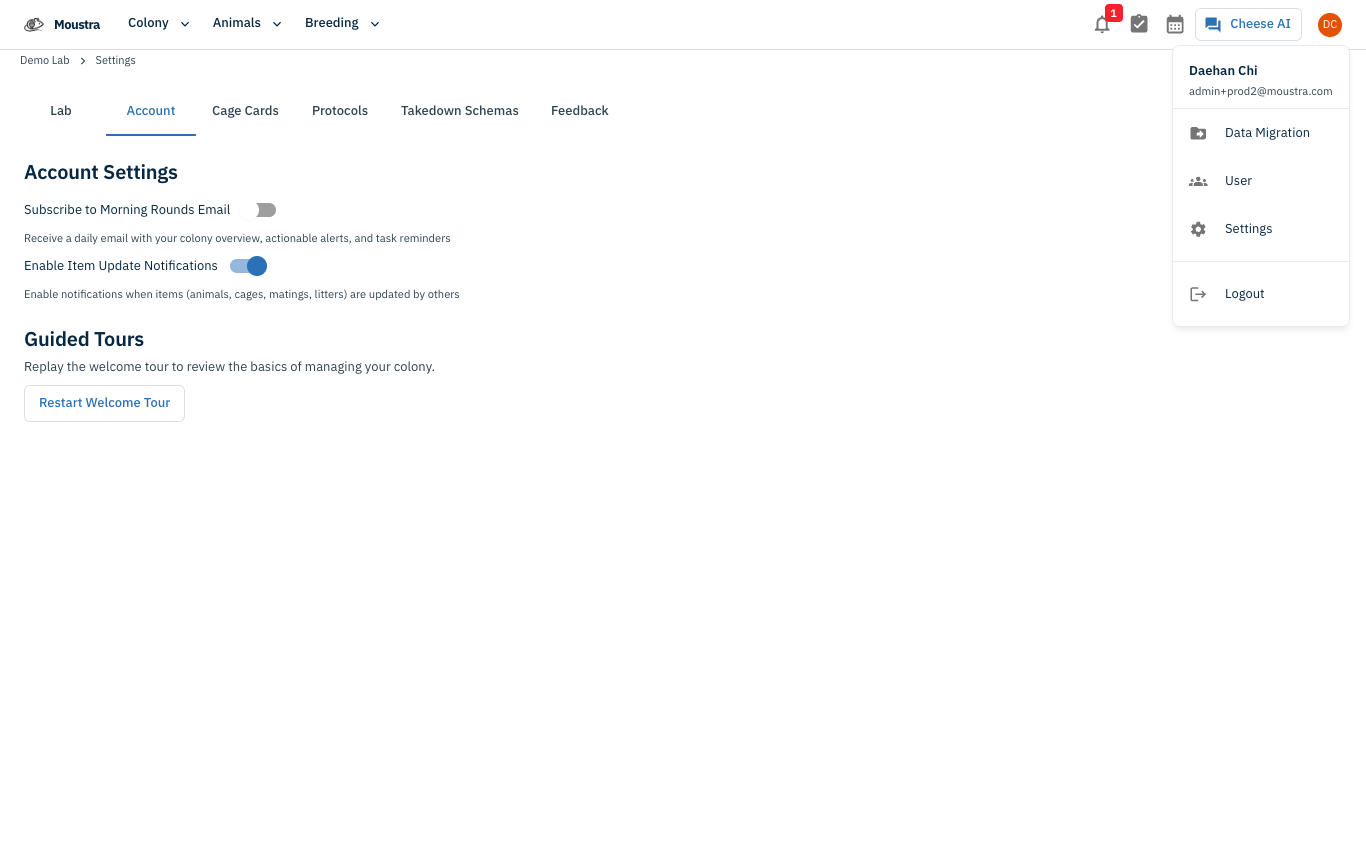Expand the Colony menu chevron
This screenshot has height=854, width=1366.
tap(185, 24)
